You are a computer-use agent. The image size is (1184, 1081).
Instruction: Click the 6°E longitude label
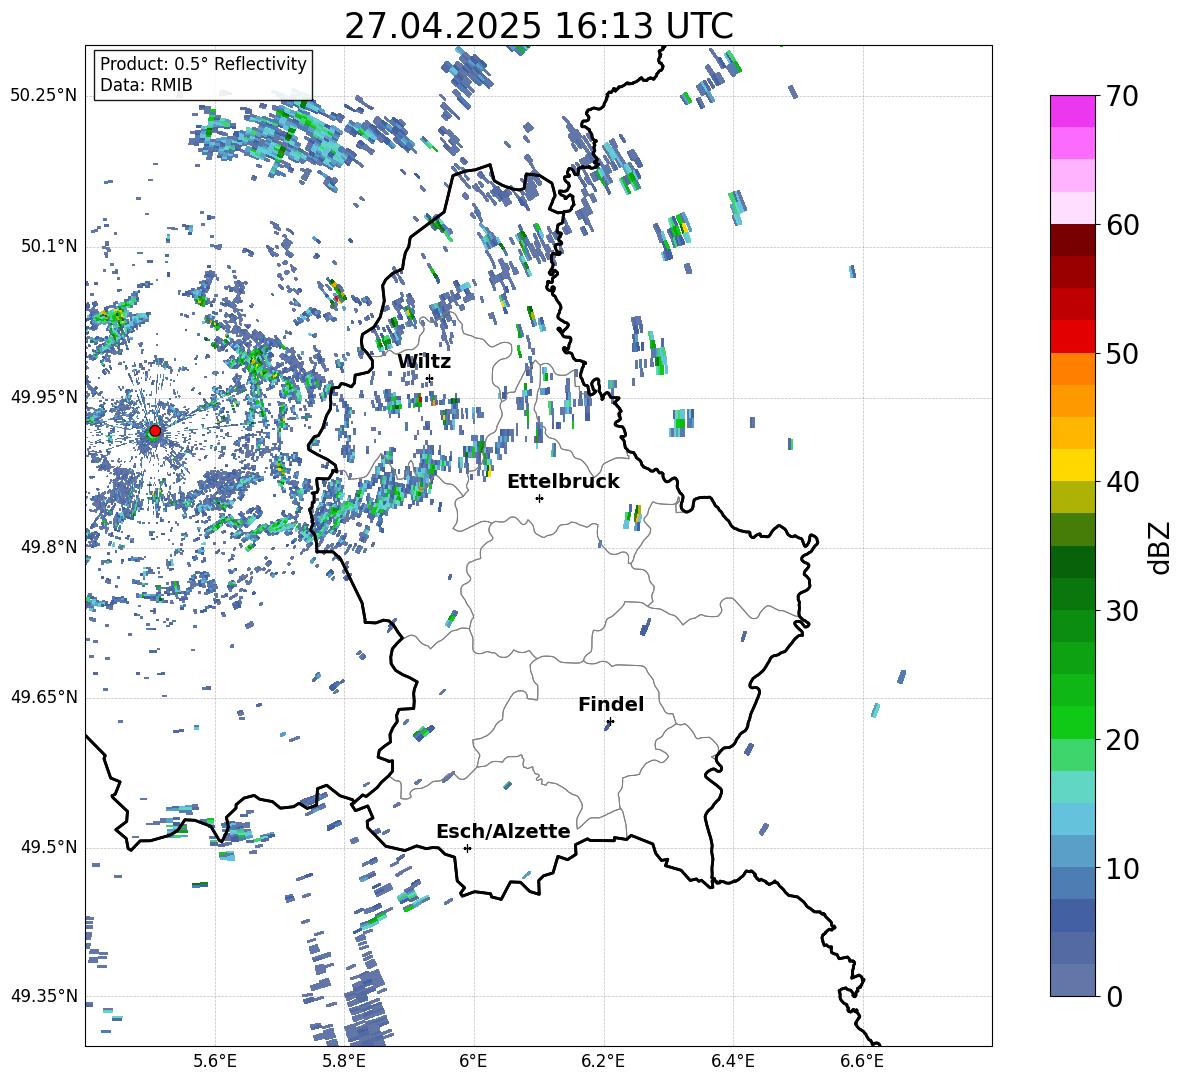[473, 1061]
